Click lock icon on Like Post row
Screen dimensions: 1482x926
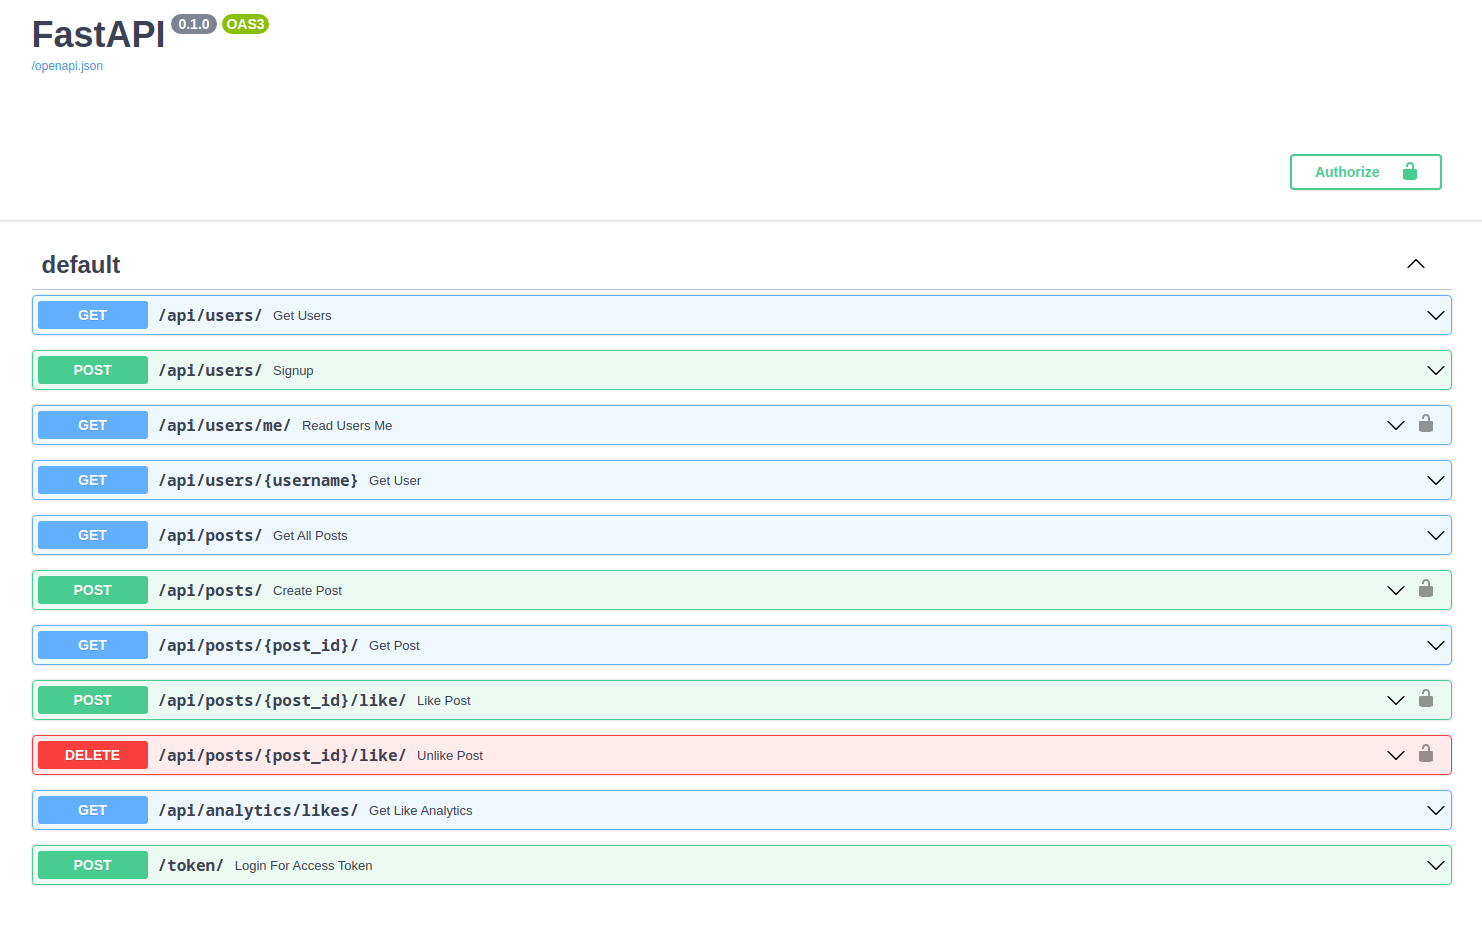(1426, 699)
